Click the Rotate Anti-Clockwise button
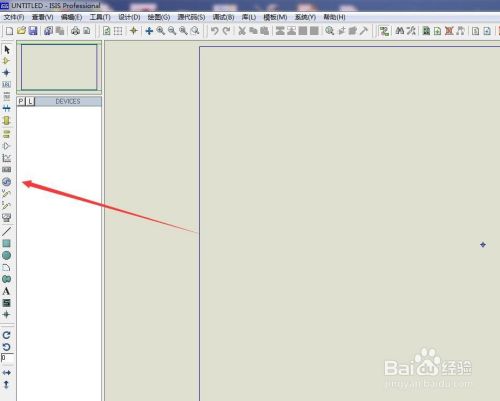 [x=6, y=347]
